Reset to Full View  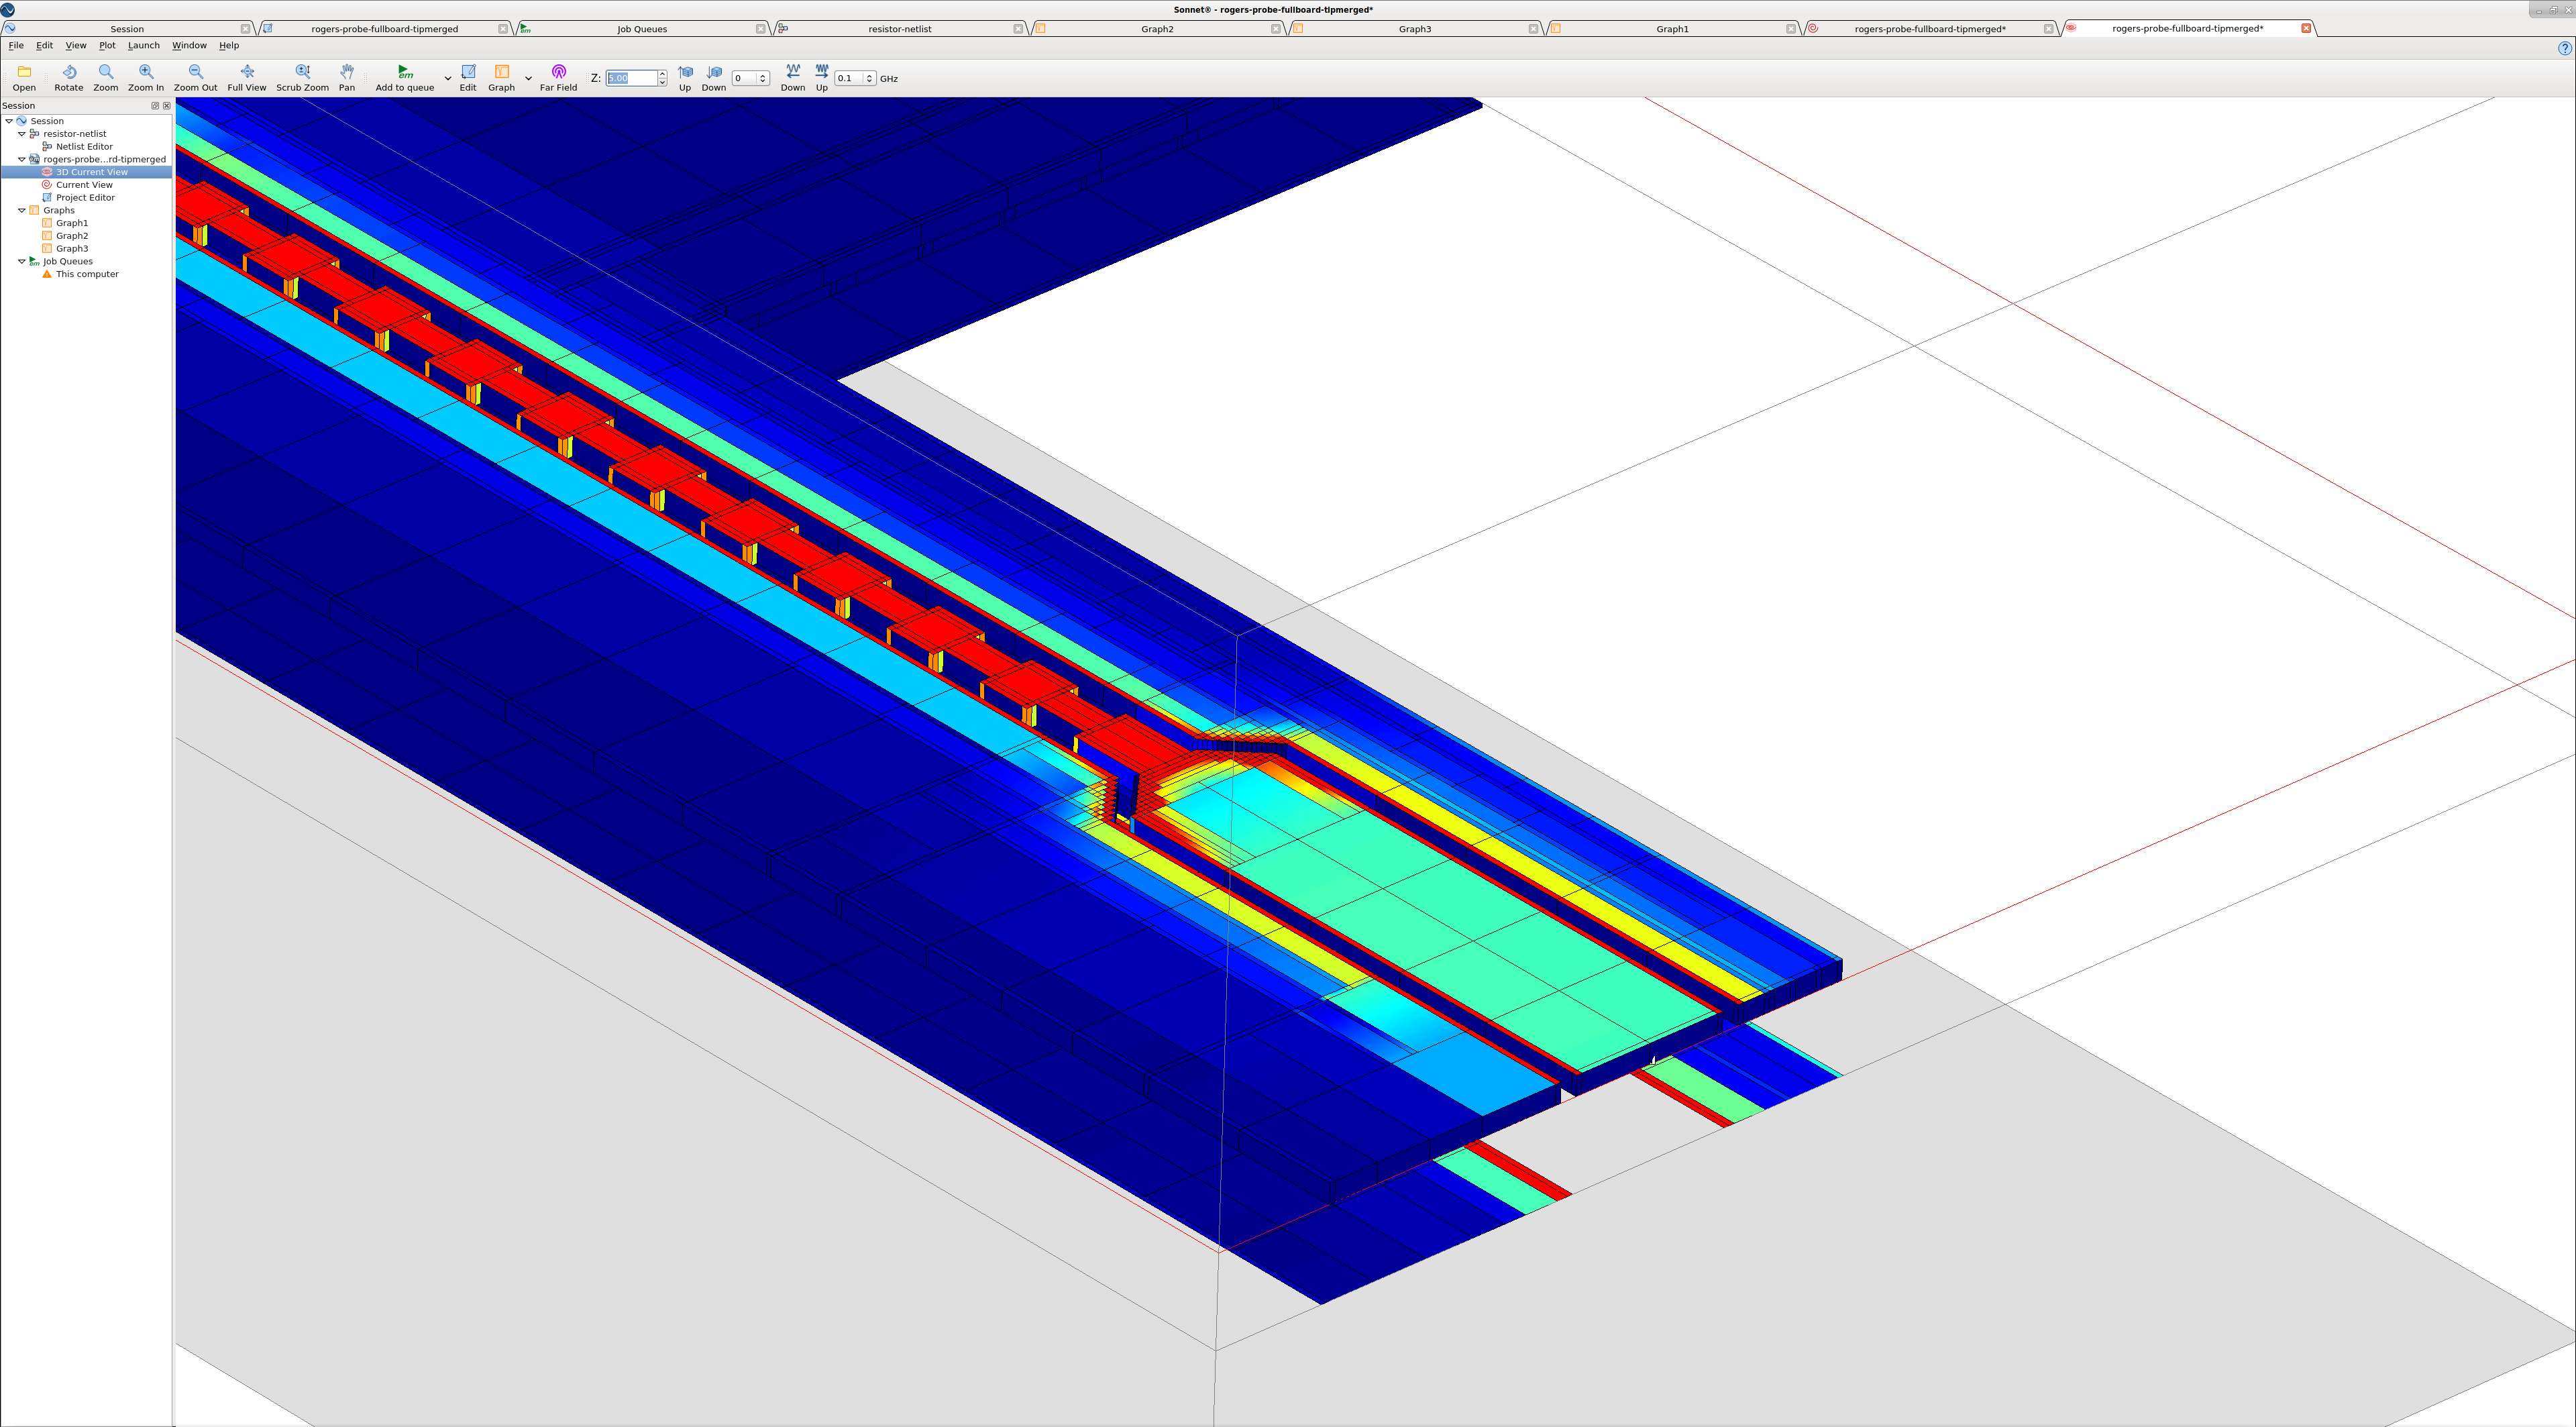tap(247, 77)
